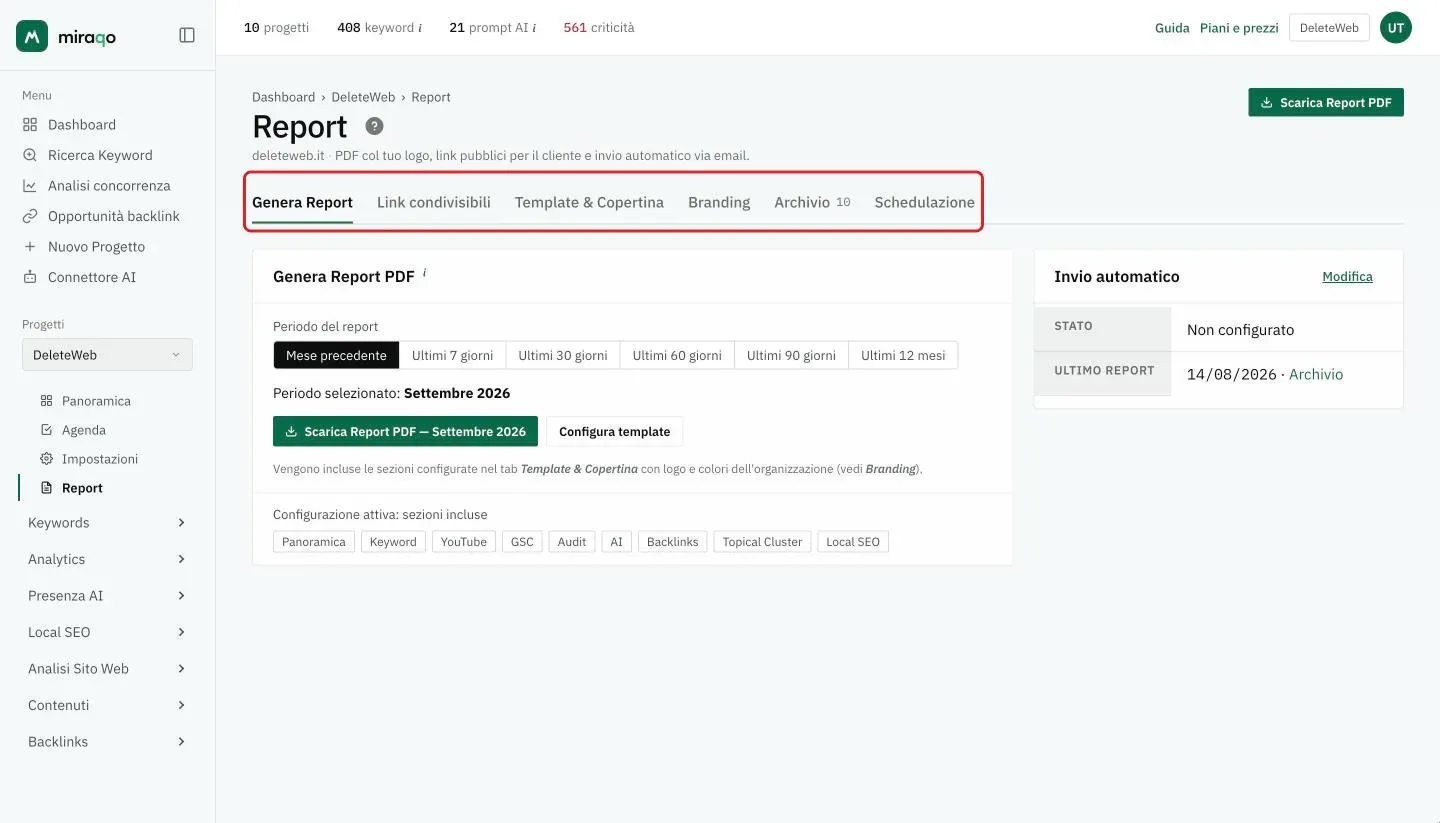Image resolution: width=1440 pixels, height=823 pixels.
Task: Expand the Keywords sidebar section
Action: (x=107, y=523)
